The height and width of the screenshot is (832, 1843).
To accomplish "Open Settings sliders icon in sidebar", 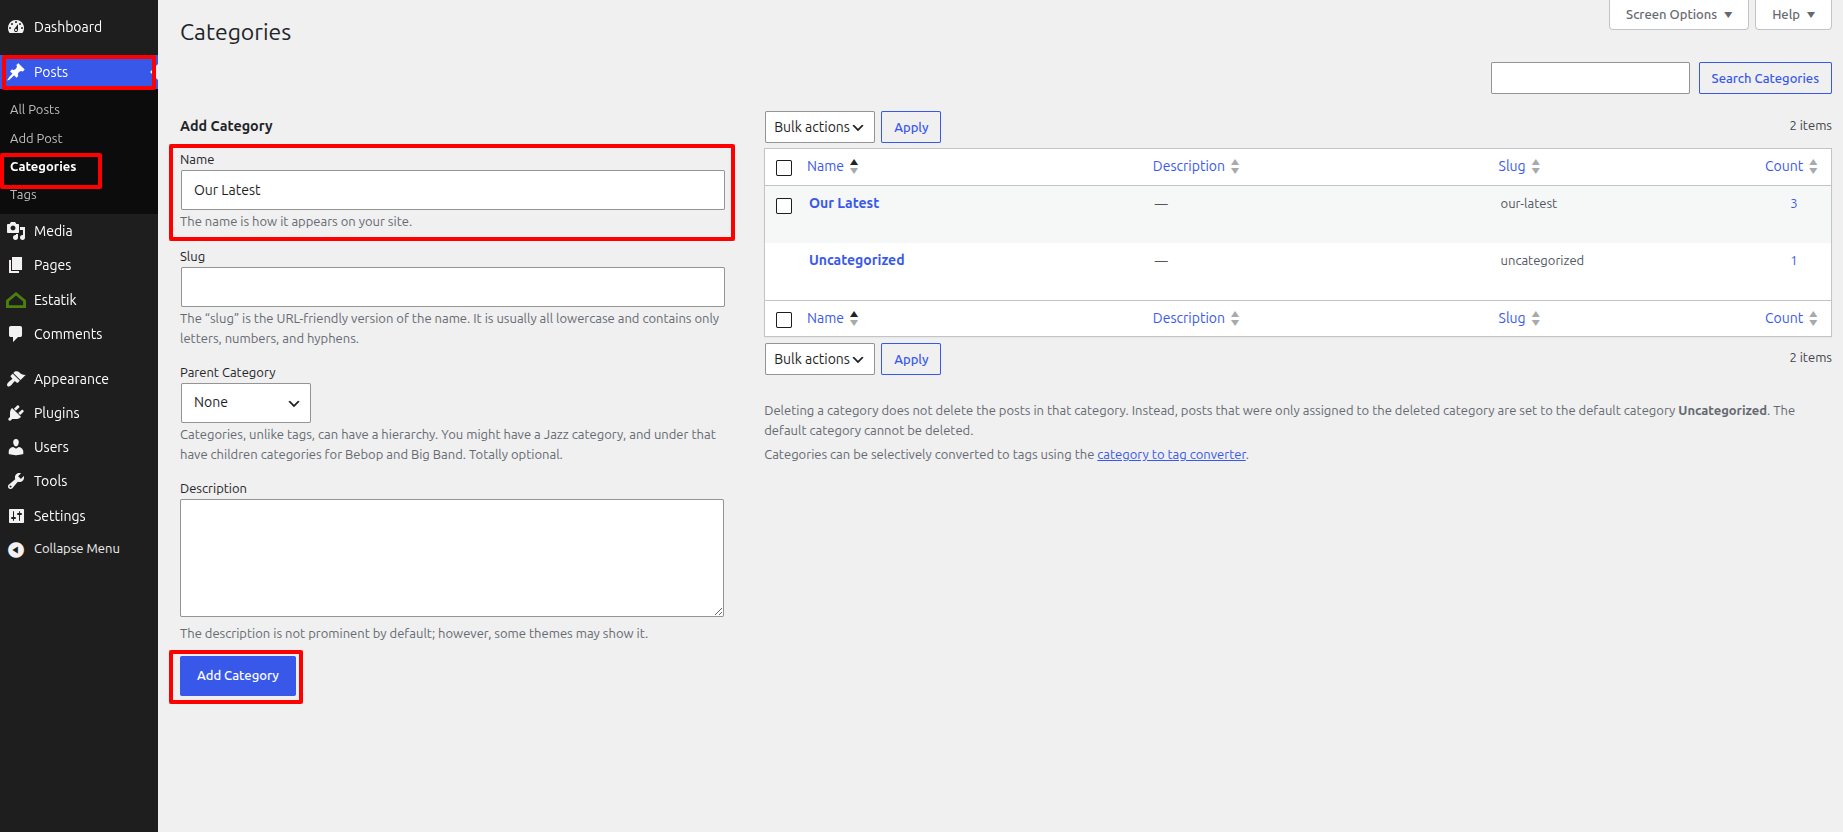I will [16, 516].
